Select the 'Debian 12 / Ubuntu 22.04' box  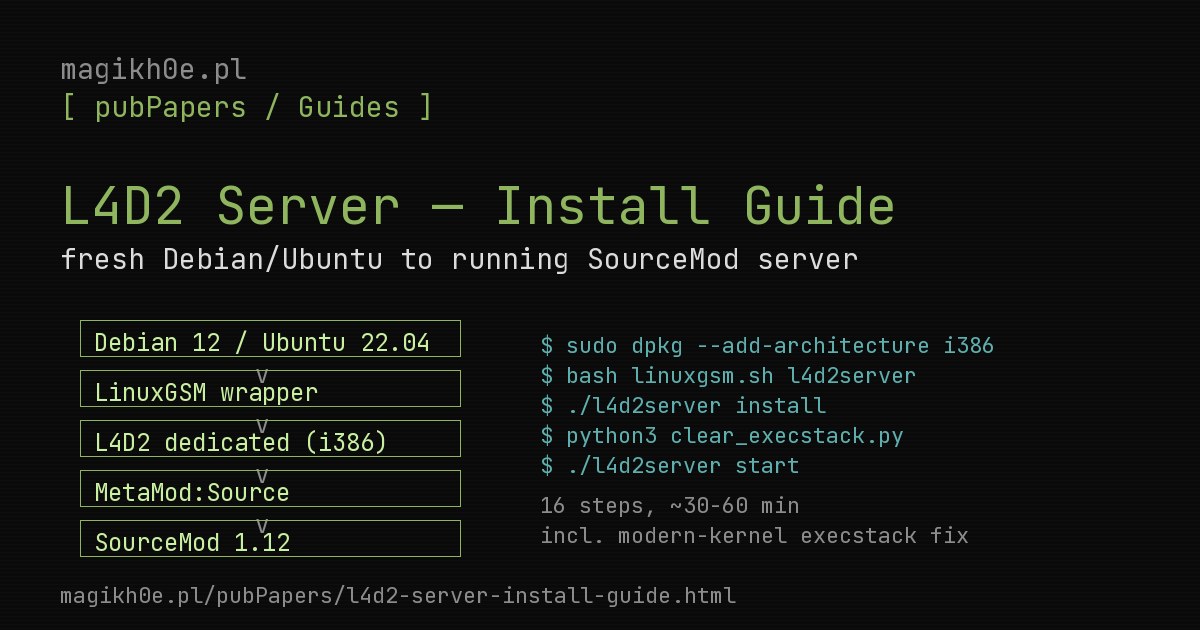click(x=270, y=339)
